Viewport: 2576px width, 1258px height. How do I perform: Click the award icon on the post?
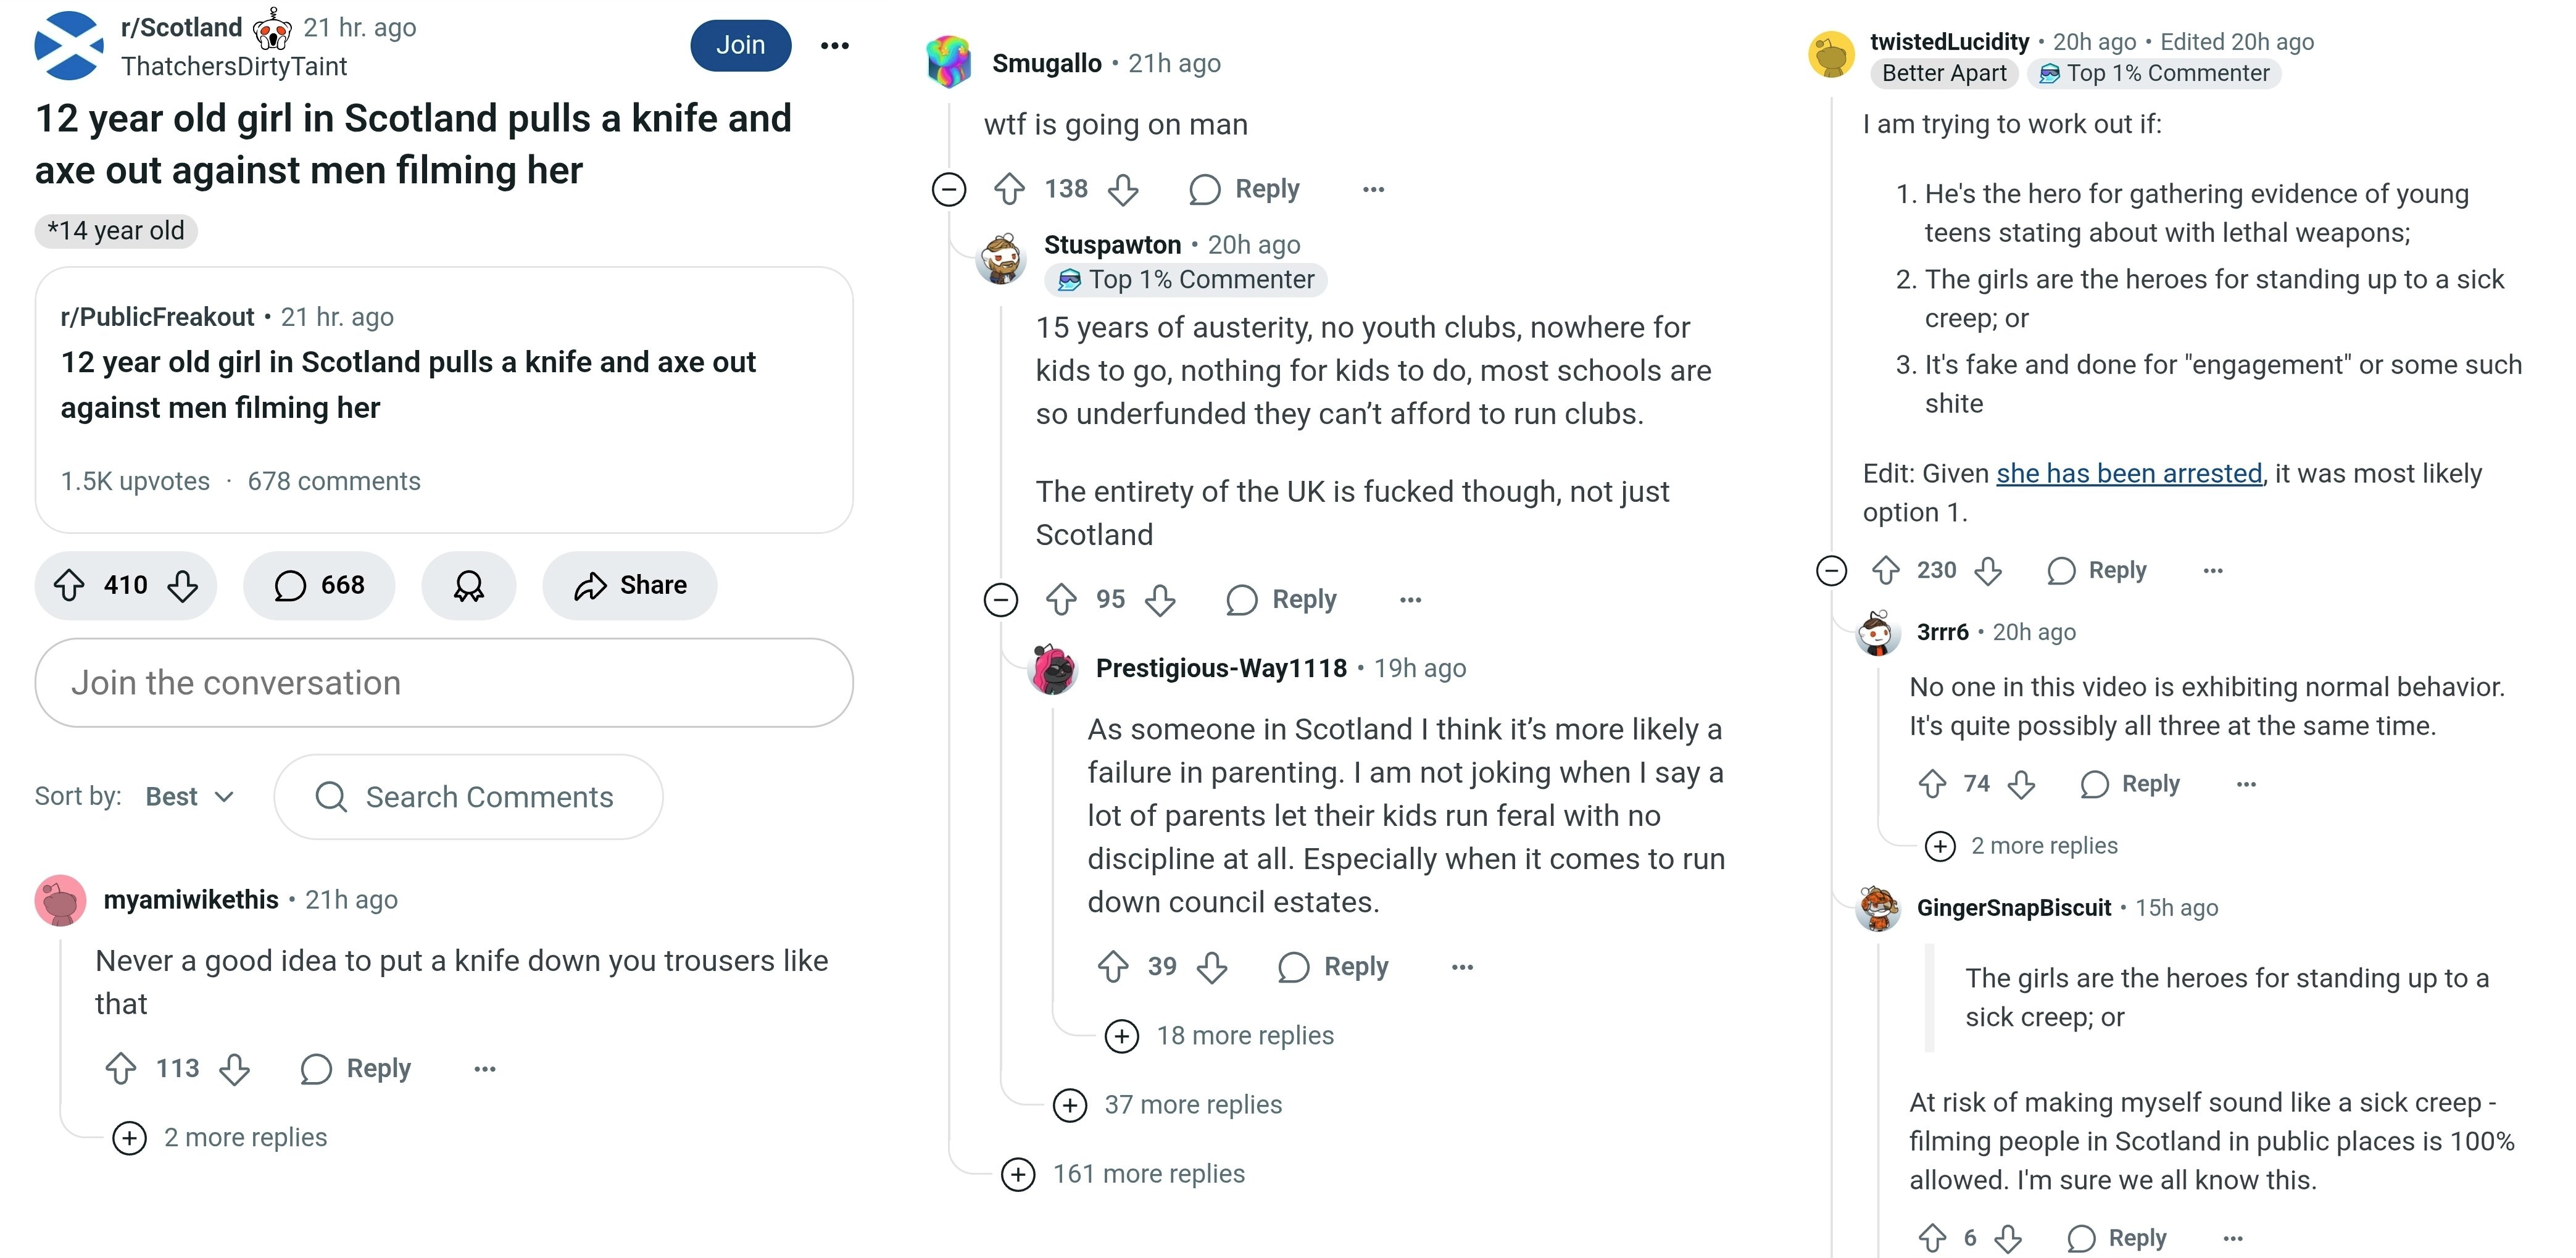(468, 585)
